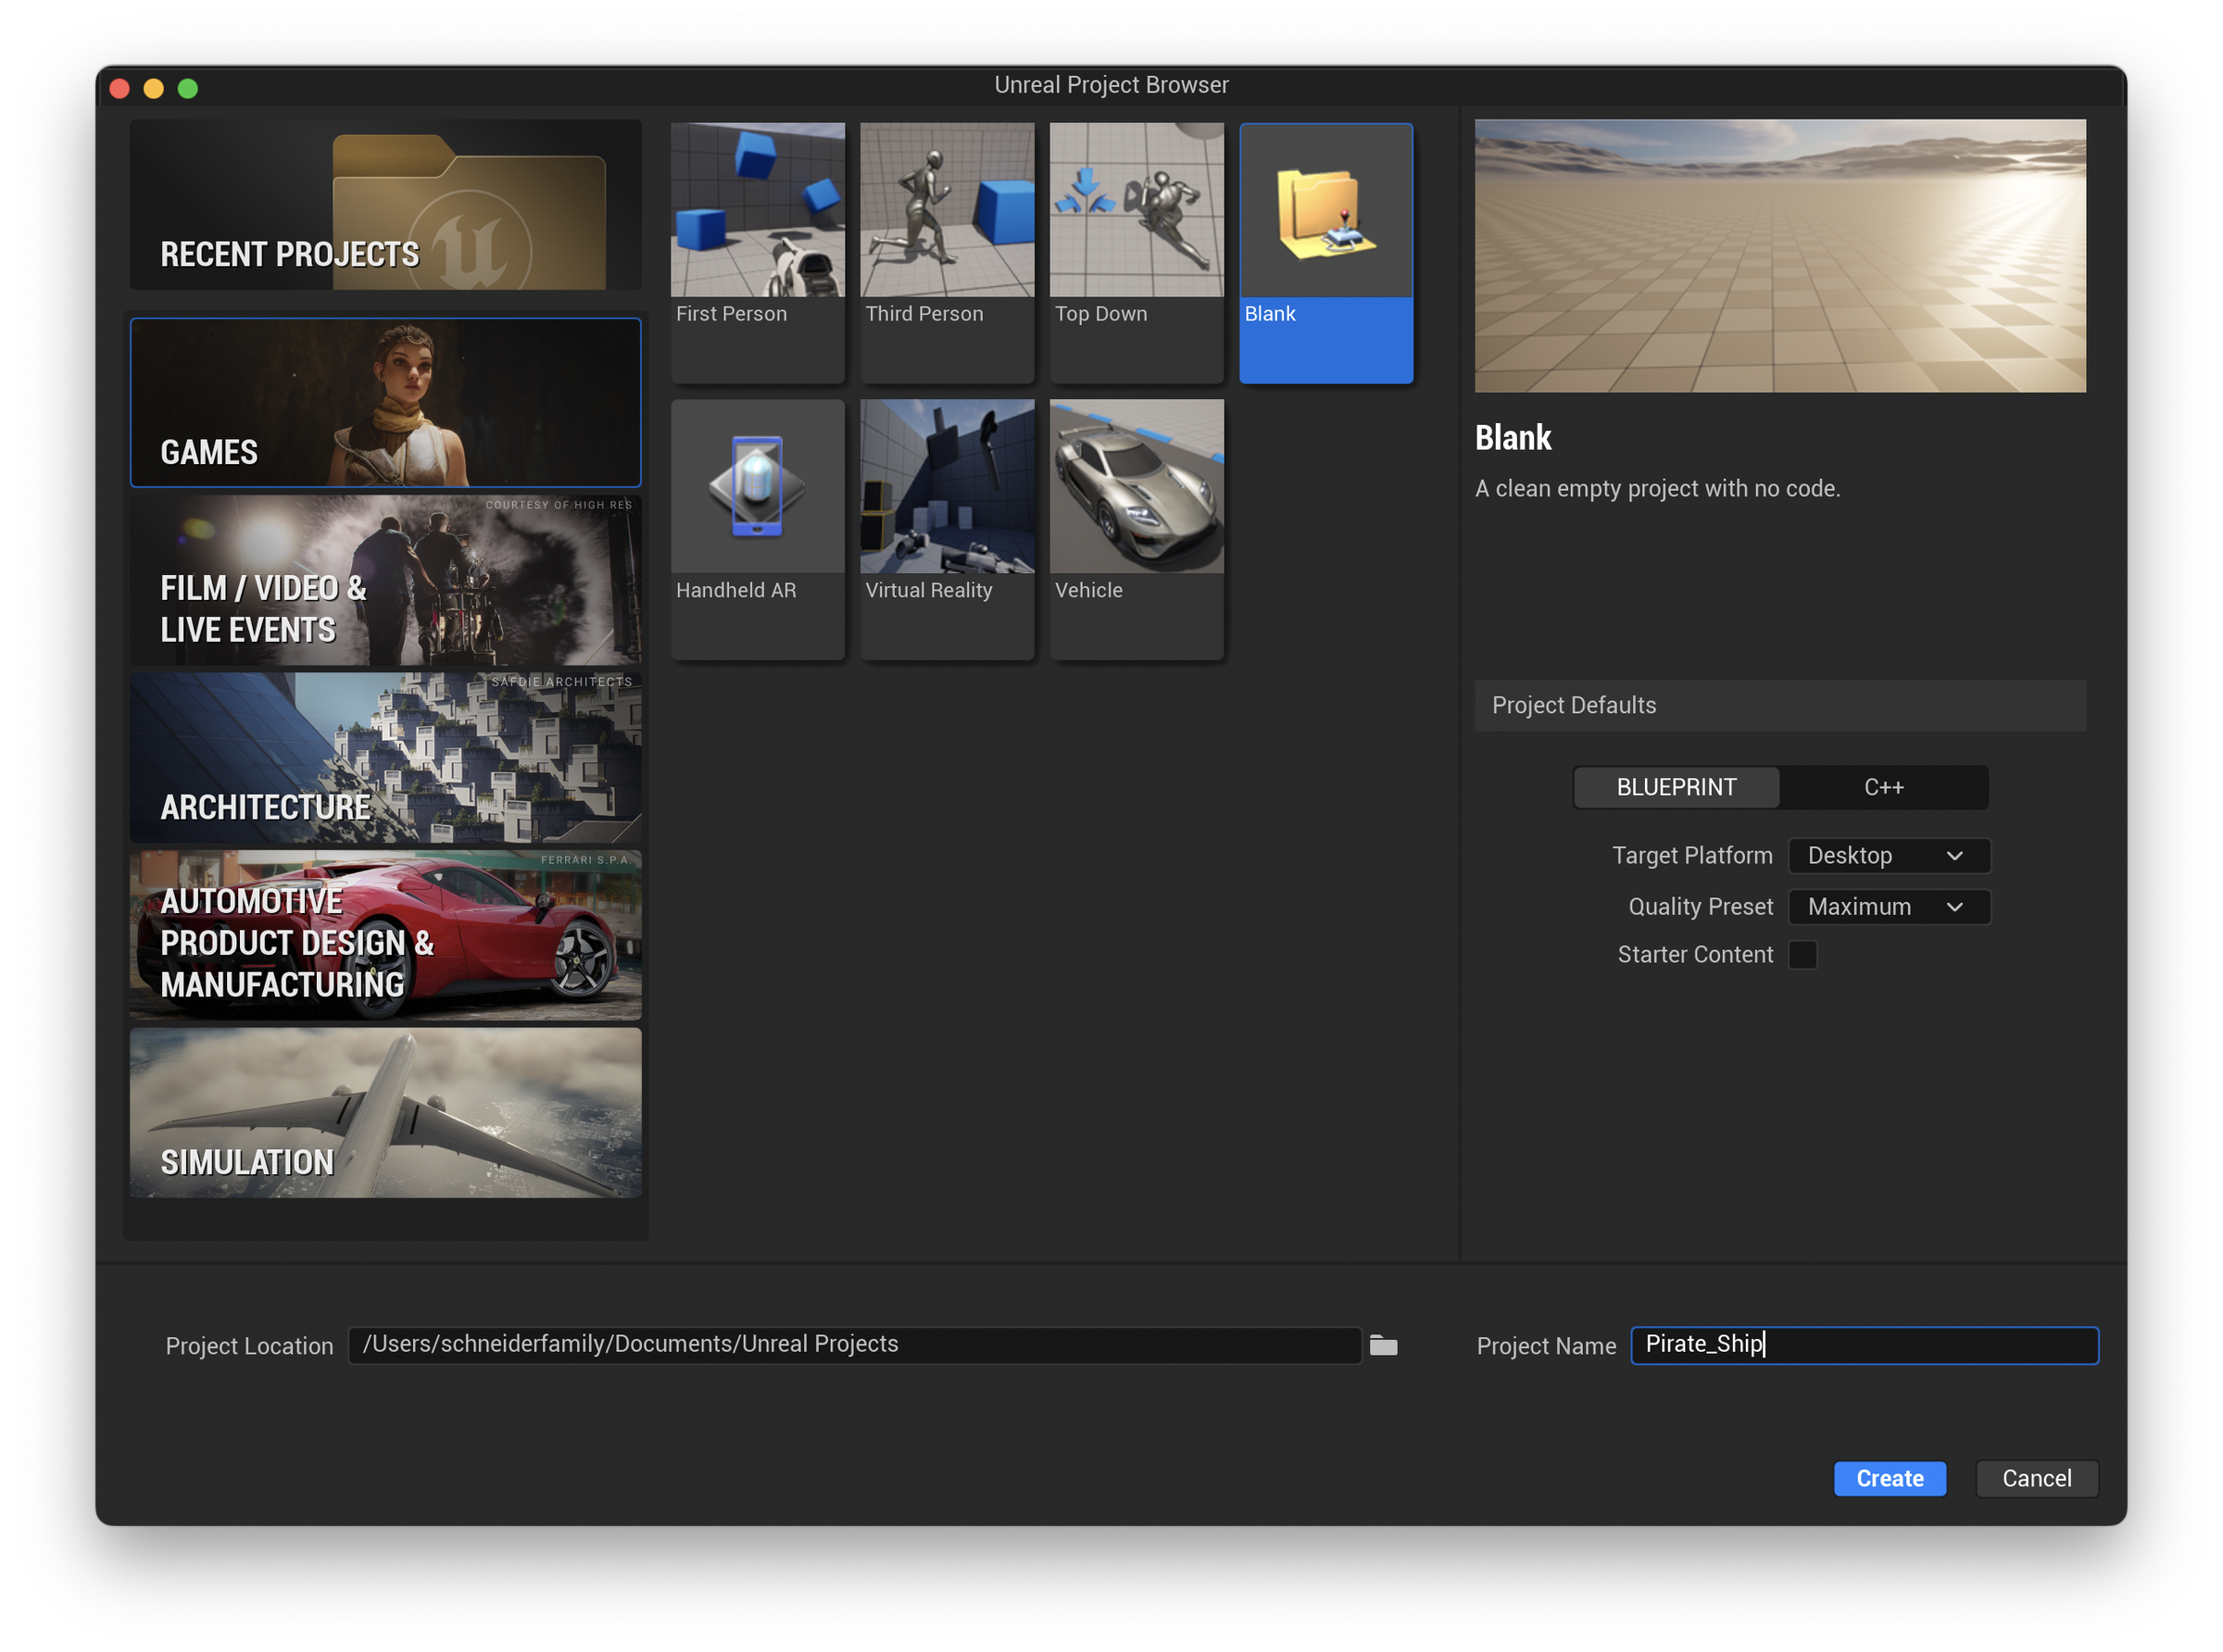Open the ARCHITECTURE template category
Screen dimensions: 2223x1652
[x=385, y=757]
